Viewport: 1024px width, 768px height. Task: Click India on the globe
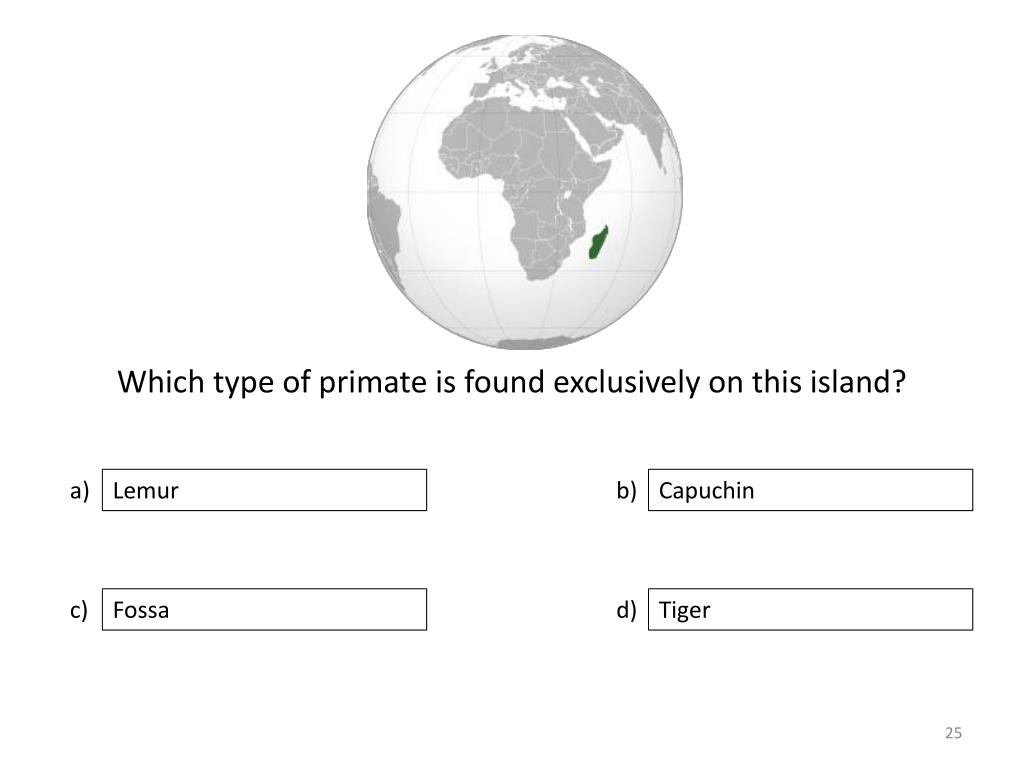(669, 145)
